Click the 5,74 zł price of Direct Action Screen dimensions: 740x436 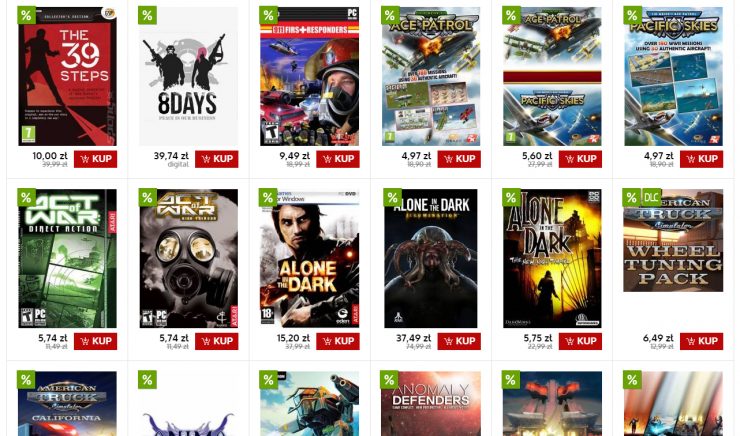click(x=53, y=338)
